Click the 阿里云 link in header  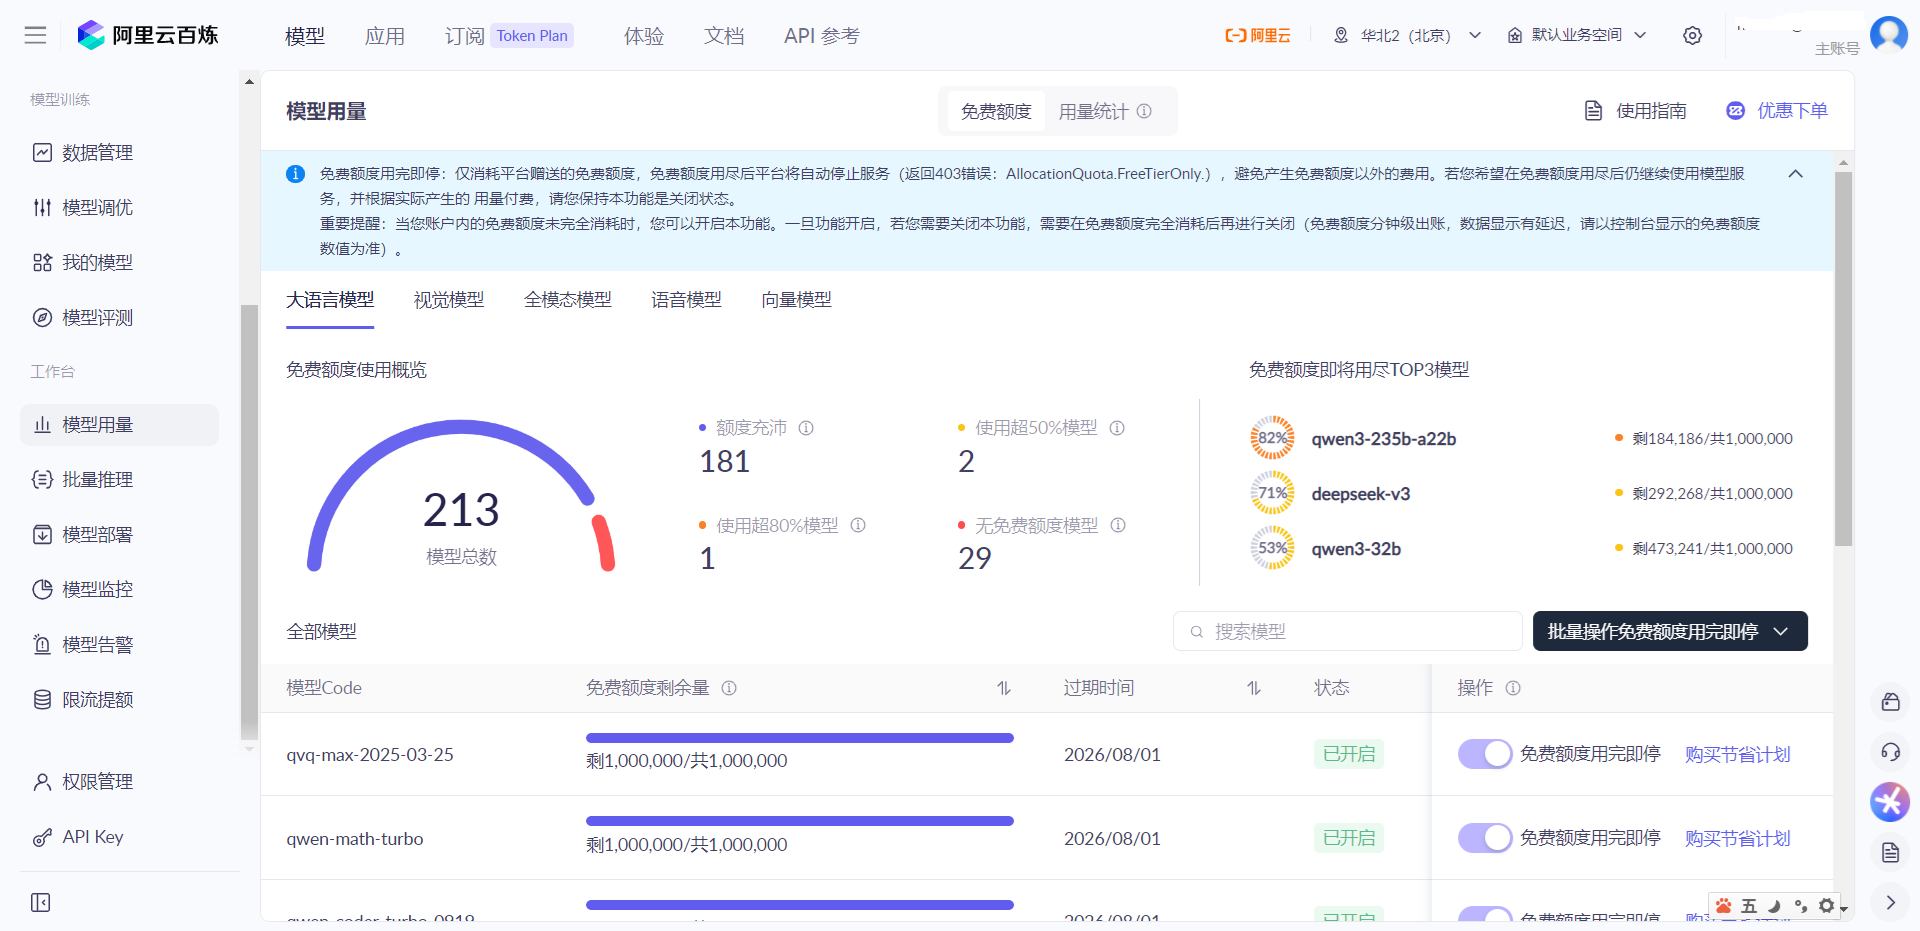pos(1258,36)
